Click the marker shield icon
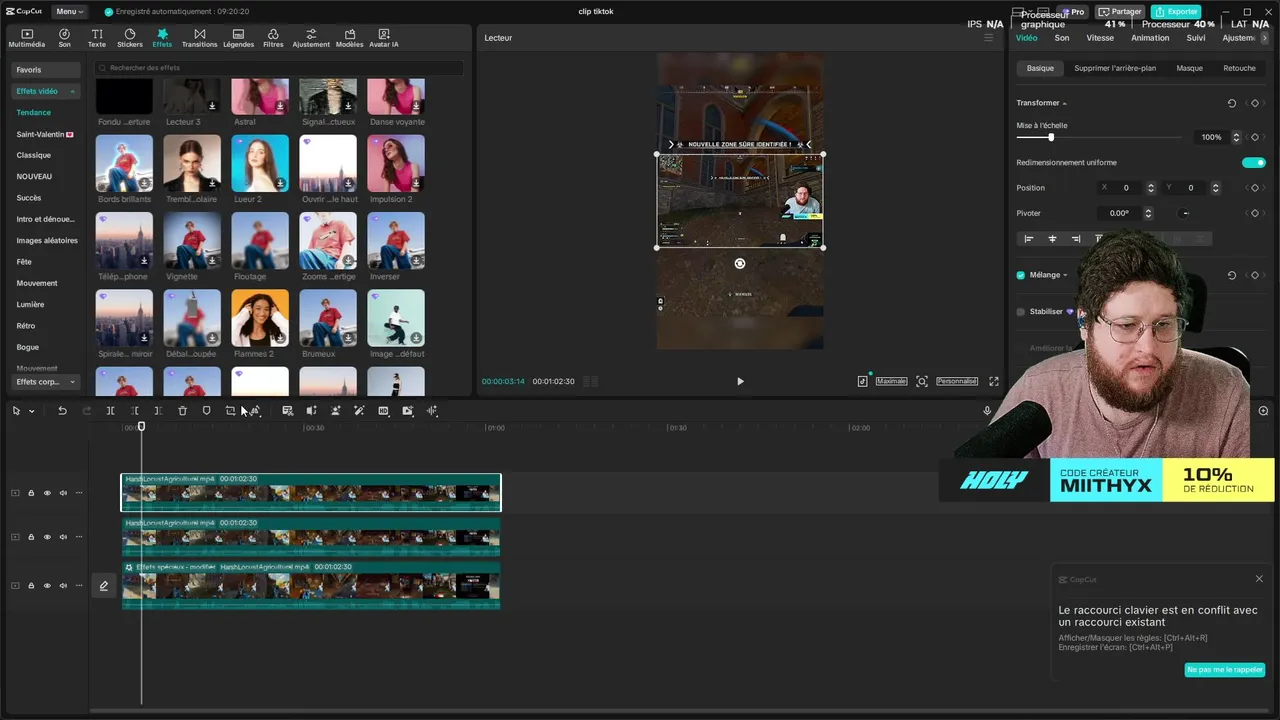The image size is (1280, 720). (x=207, y=411)
